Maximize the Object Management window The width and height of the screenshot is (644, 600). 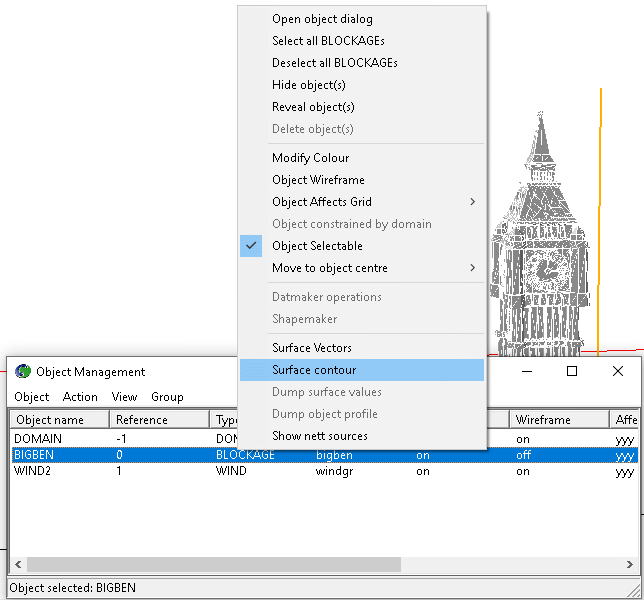click(x=572, y=371)
